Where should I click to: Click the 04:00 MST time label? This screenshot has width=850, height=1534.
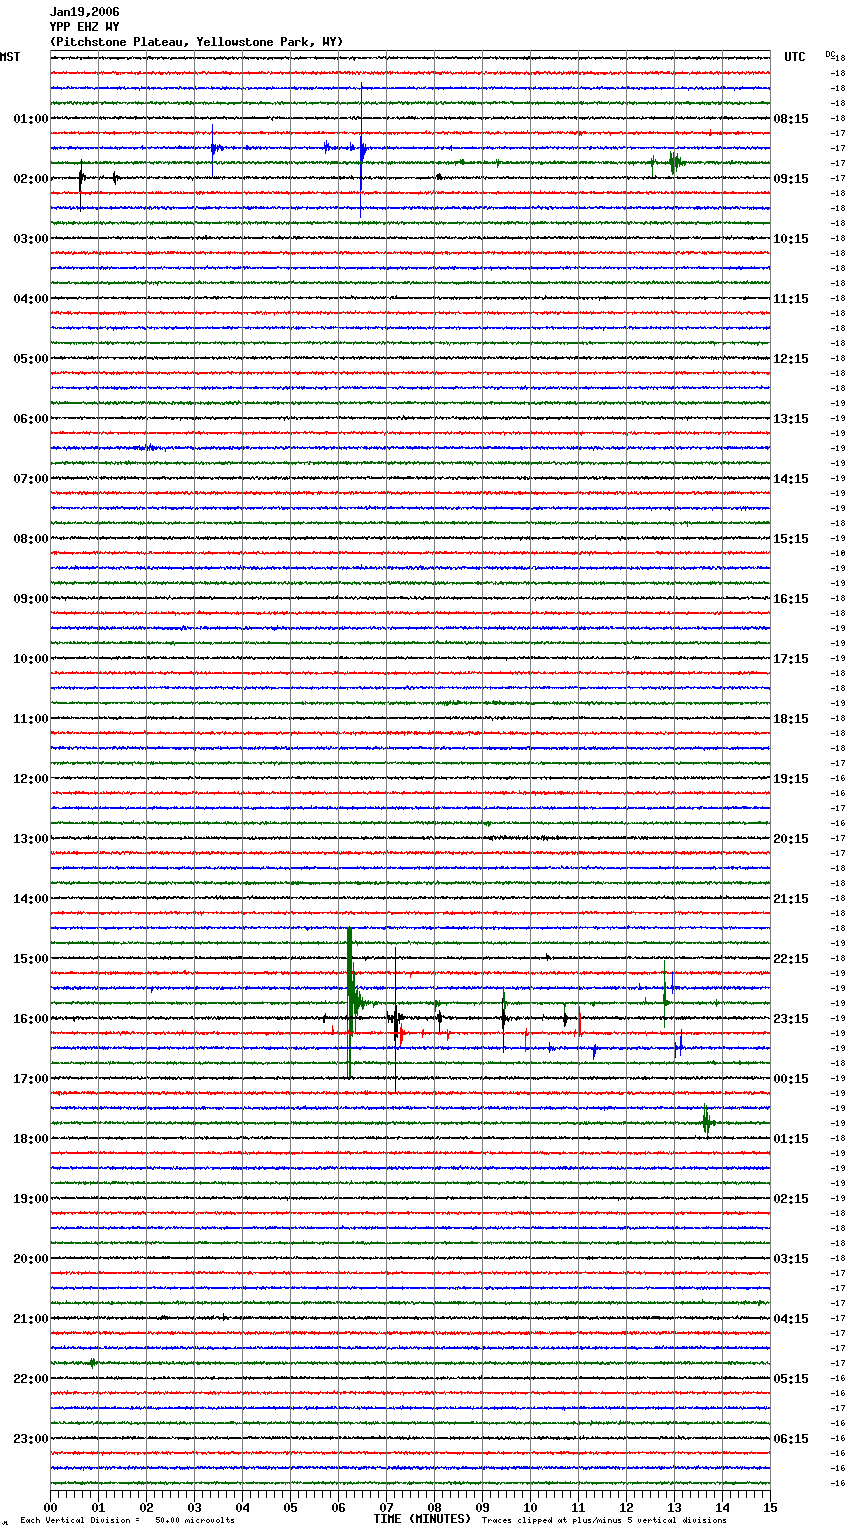31,299
